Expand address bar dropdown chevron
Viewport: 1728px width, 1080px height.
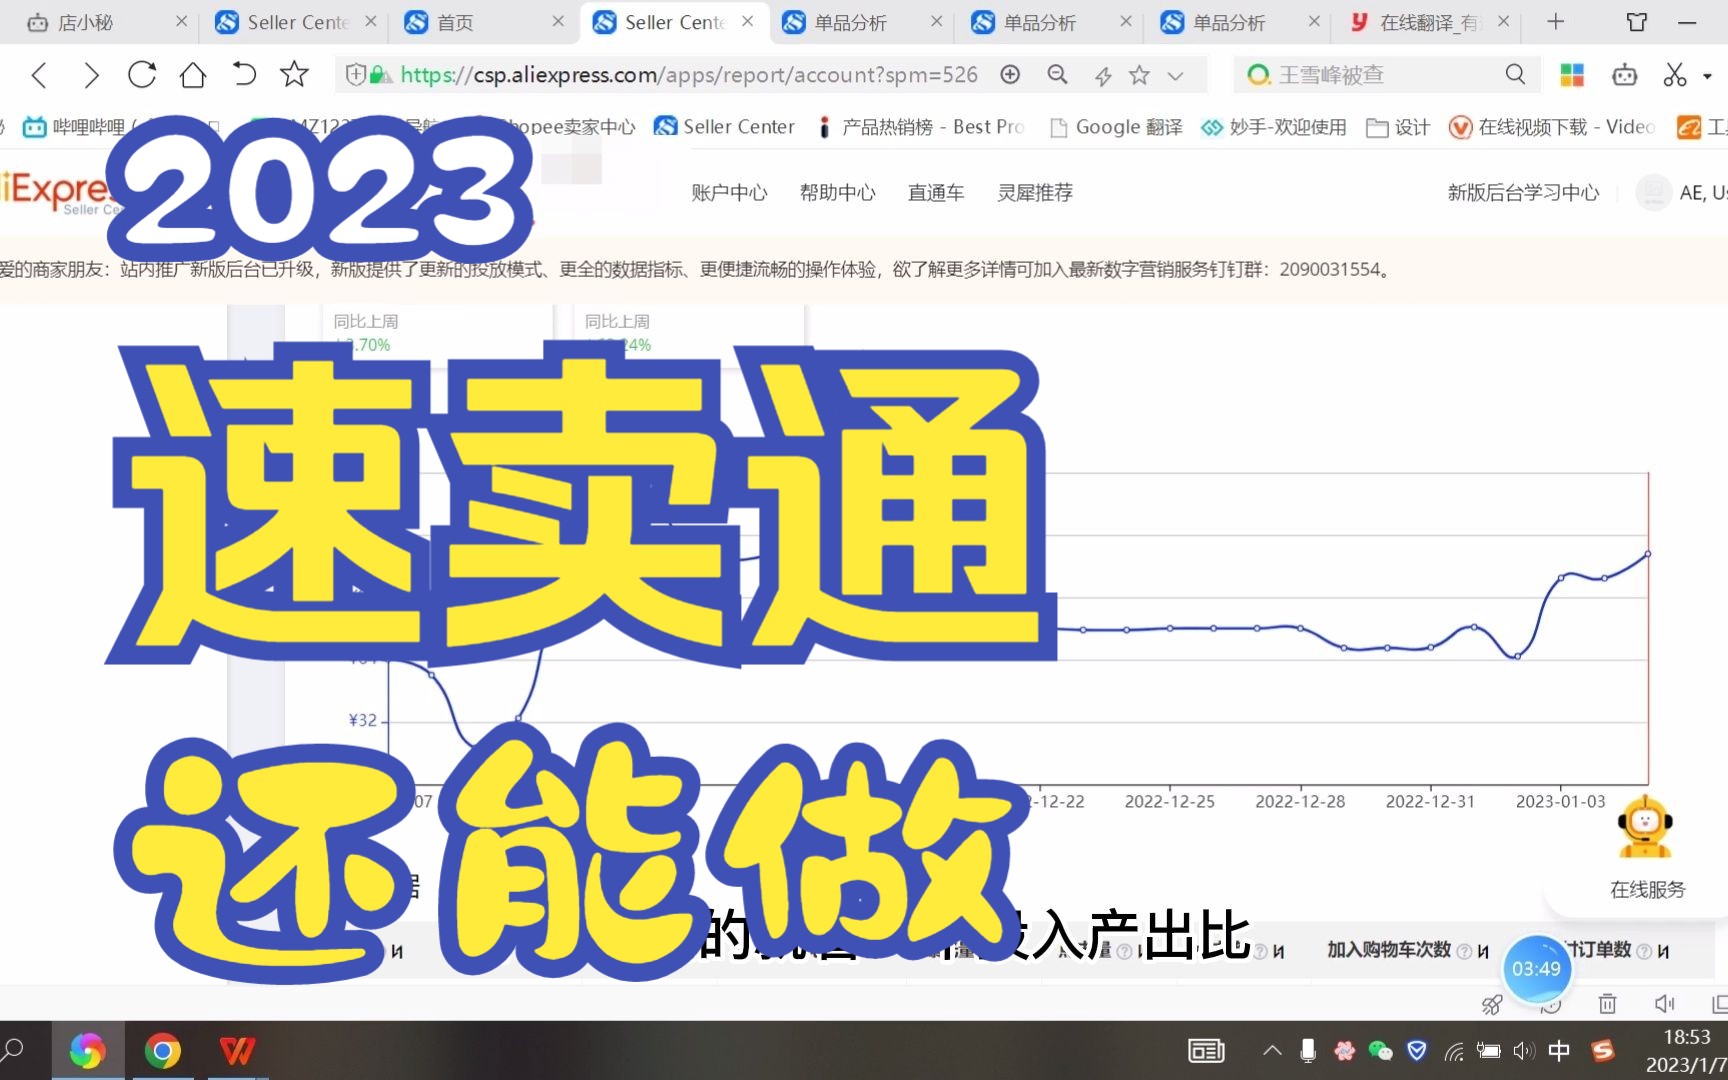[x=1175, y=75]
